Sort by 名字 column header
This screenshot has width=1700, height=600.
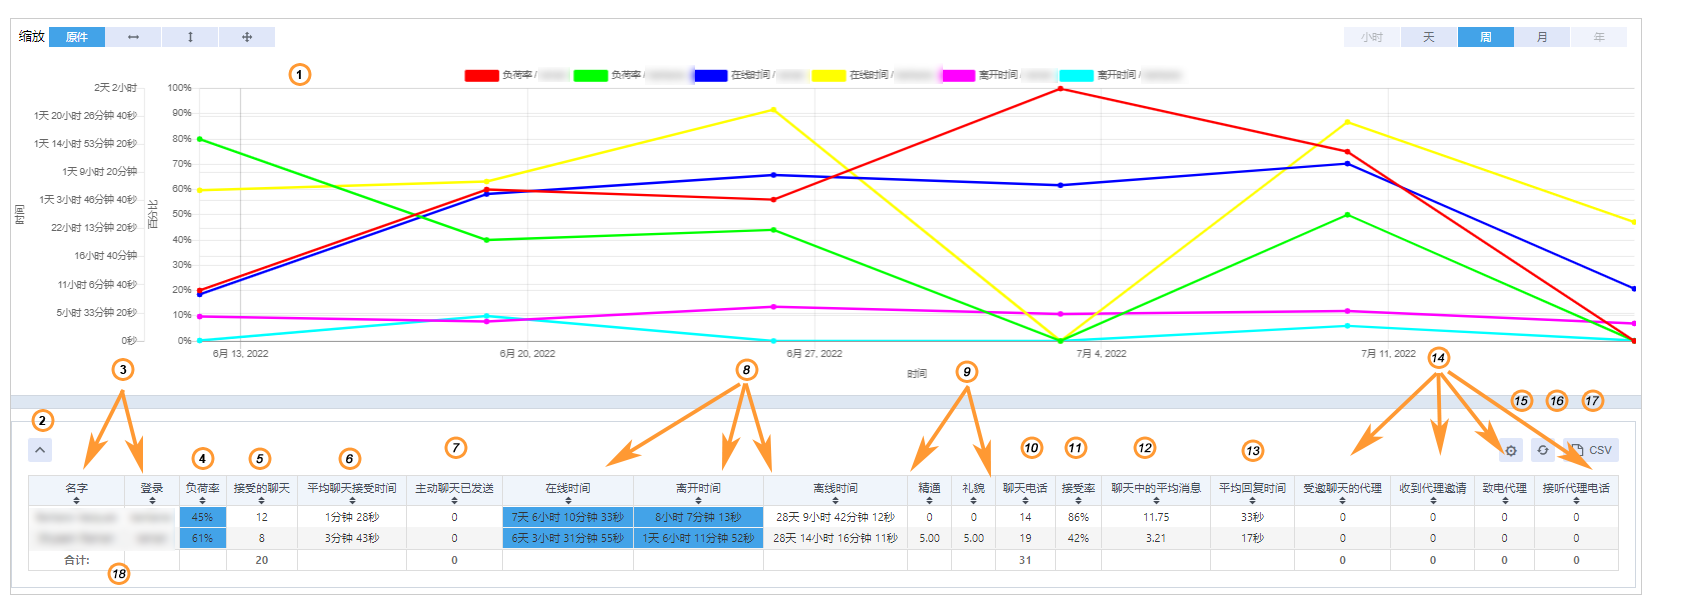click(77, 491)
